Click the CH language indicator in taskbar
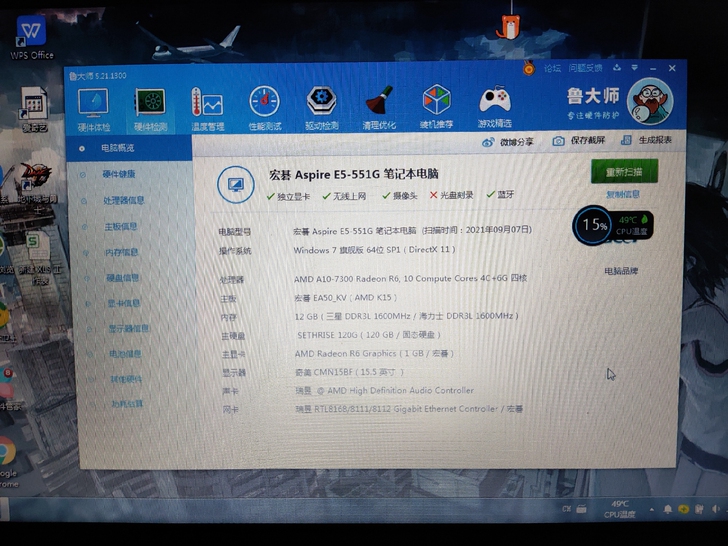The image size is (728, 546). 566,509
